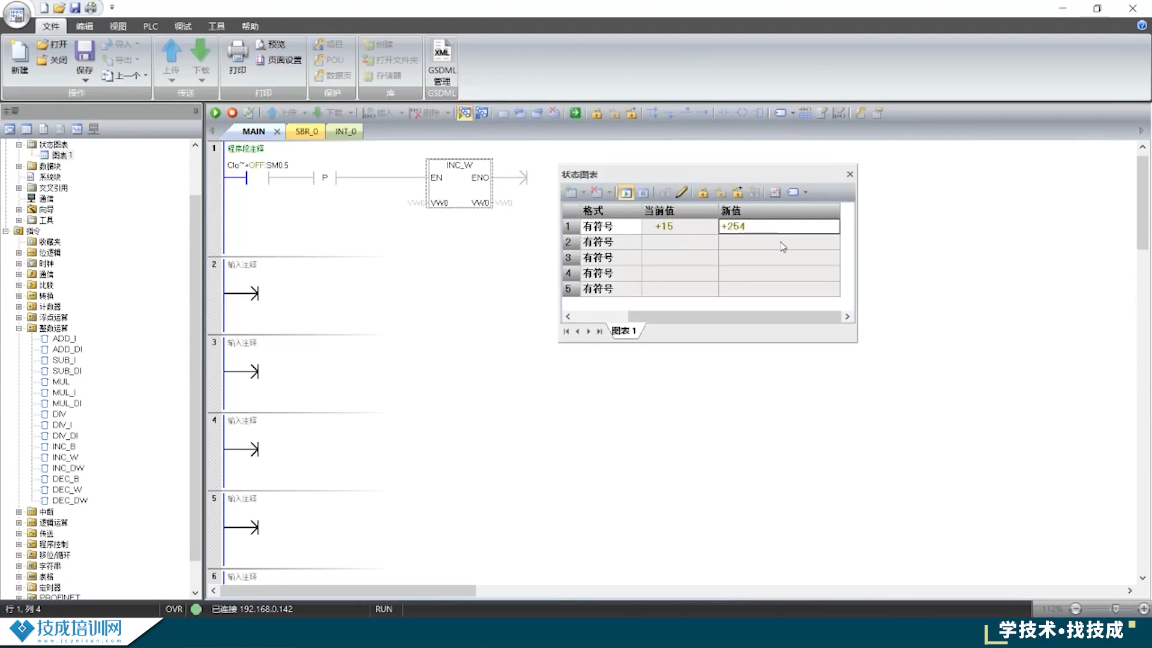The image size is (1152, 648).
Task: Switch to the SBR_0 editor tab
Action: coord(306,131)
